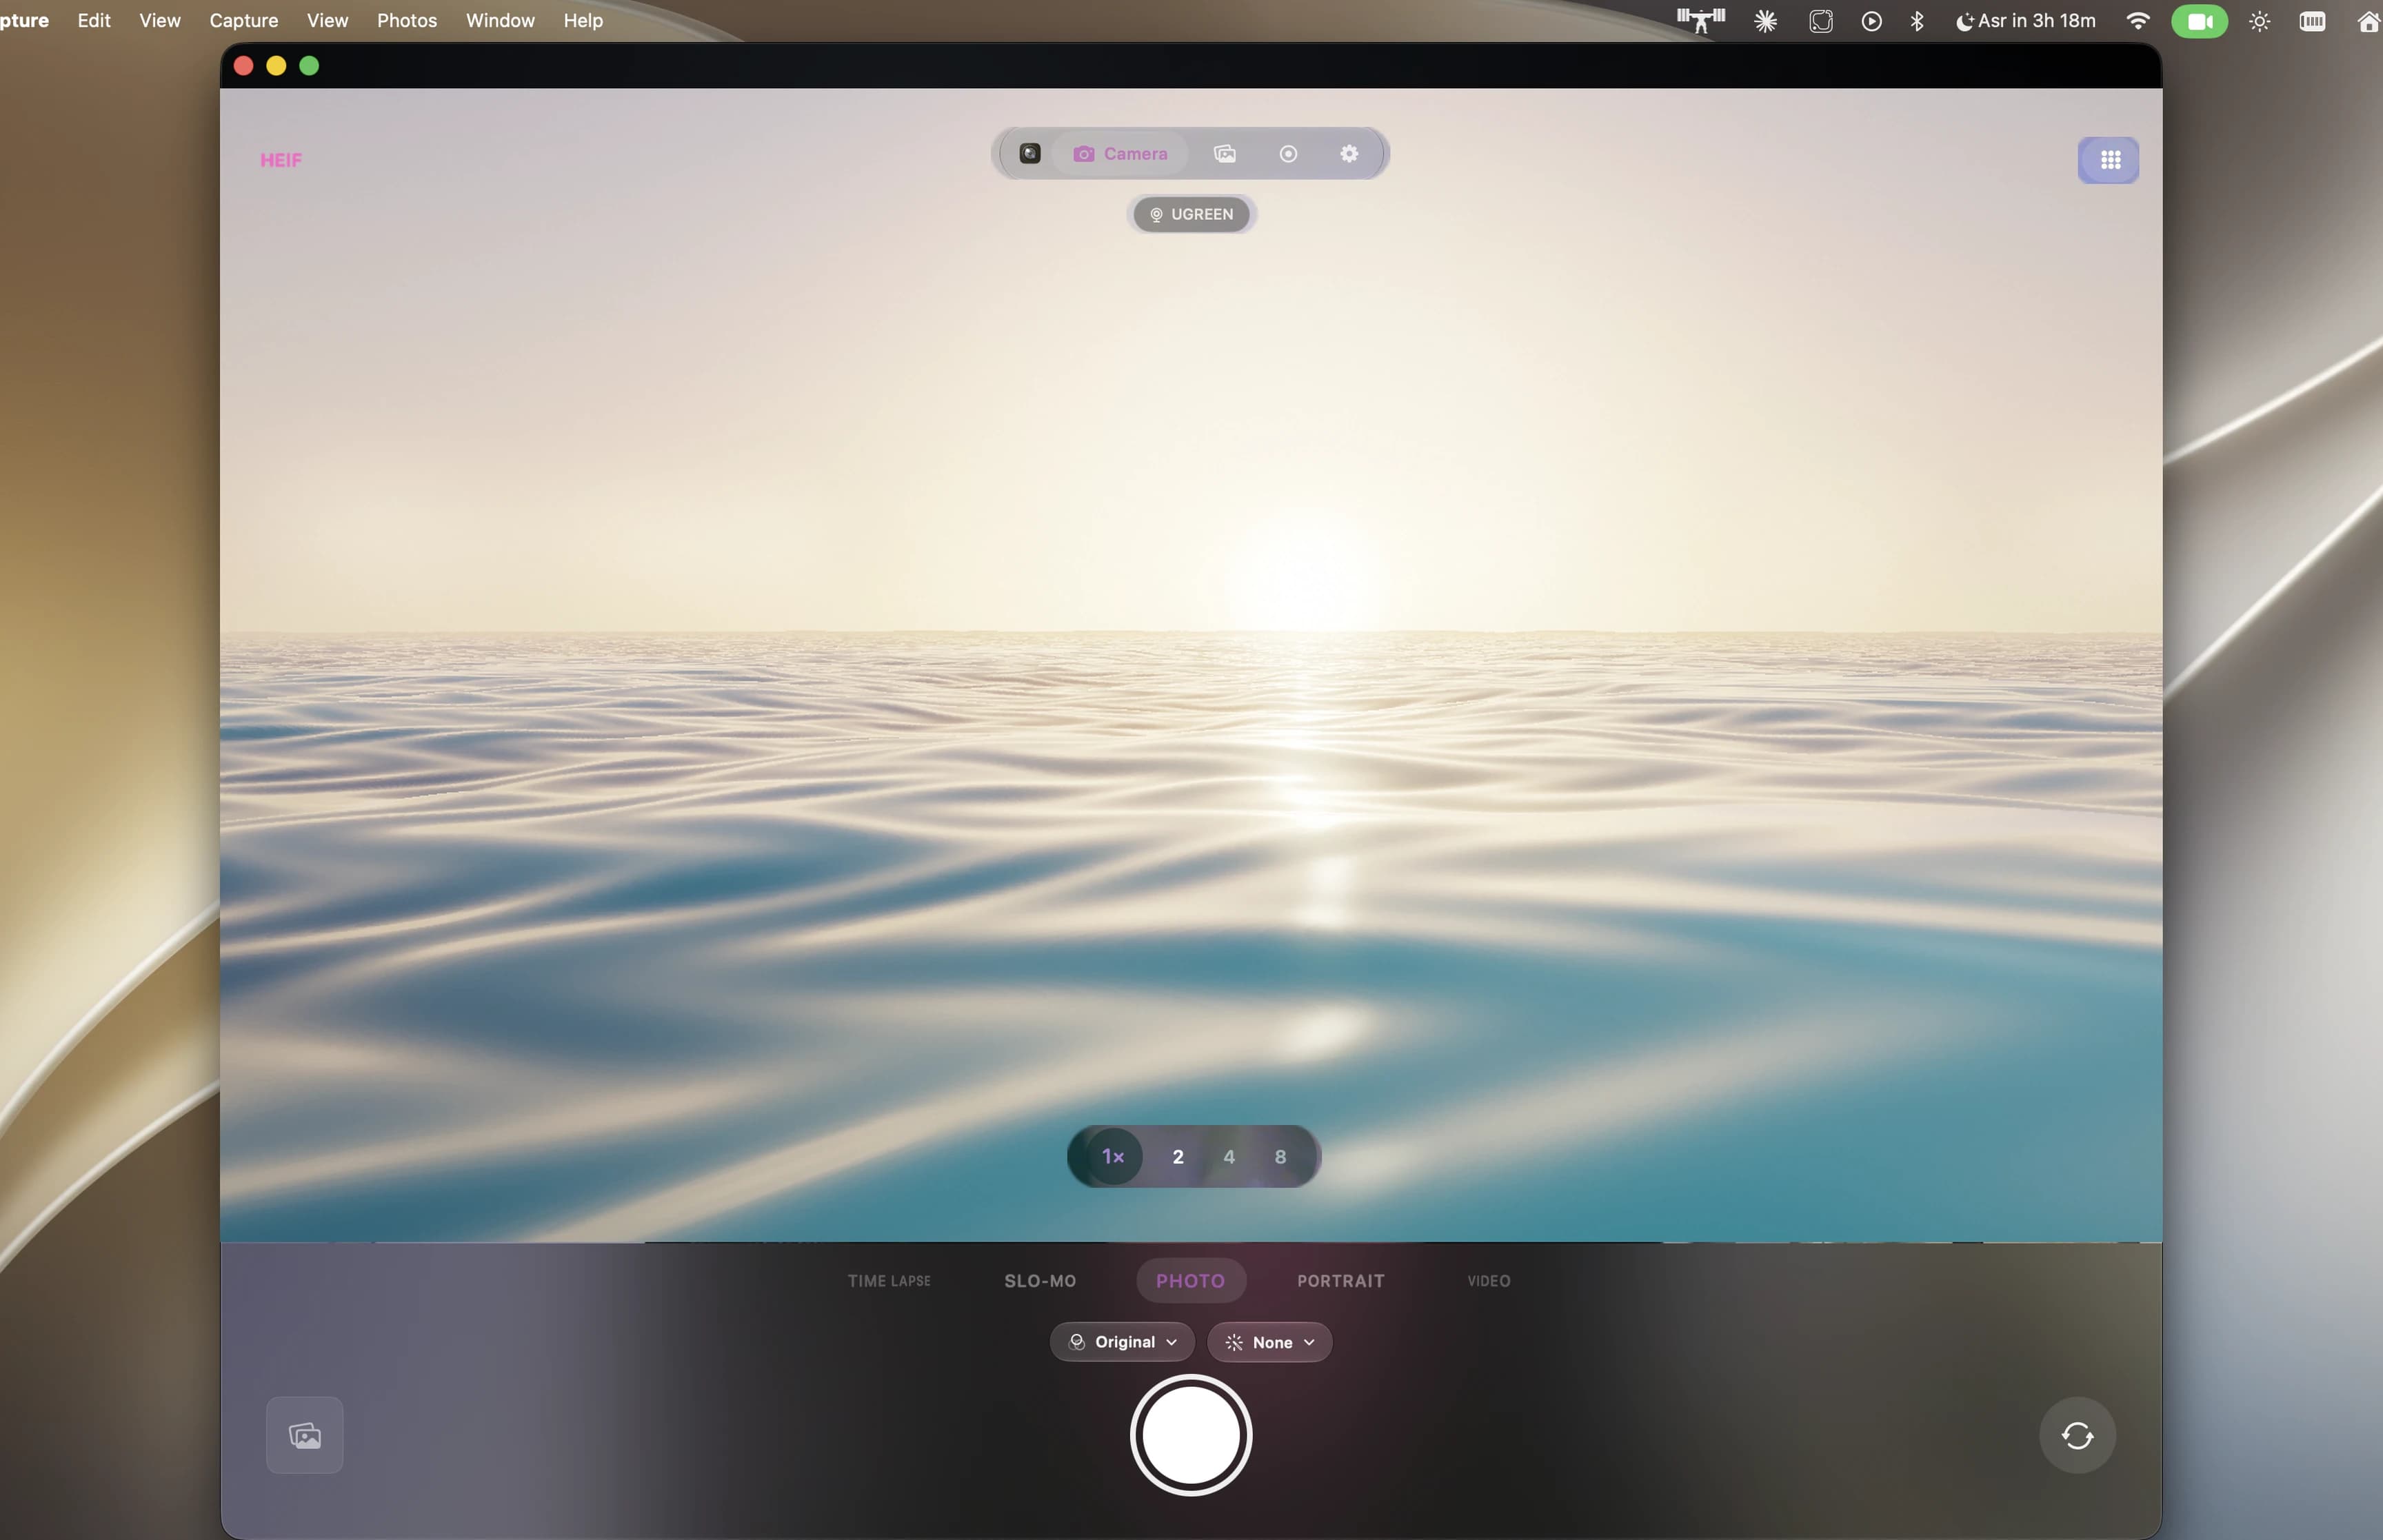This screenshot has width=2383, height=1540.
Task: Open the Window menu
Action: (500, 20)
